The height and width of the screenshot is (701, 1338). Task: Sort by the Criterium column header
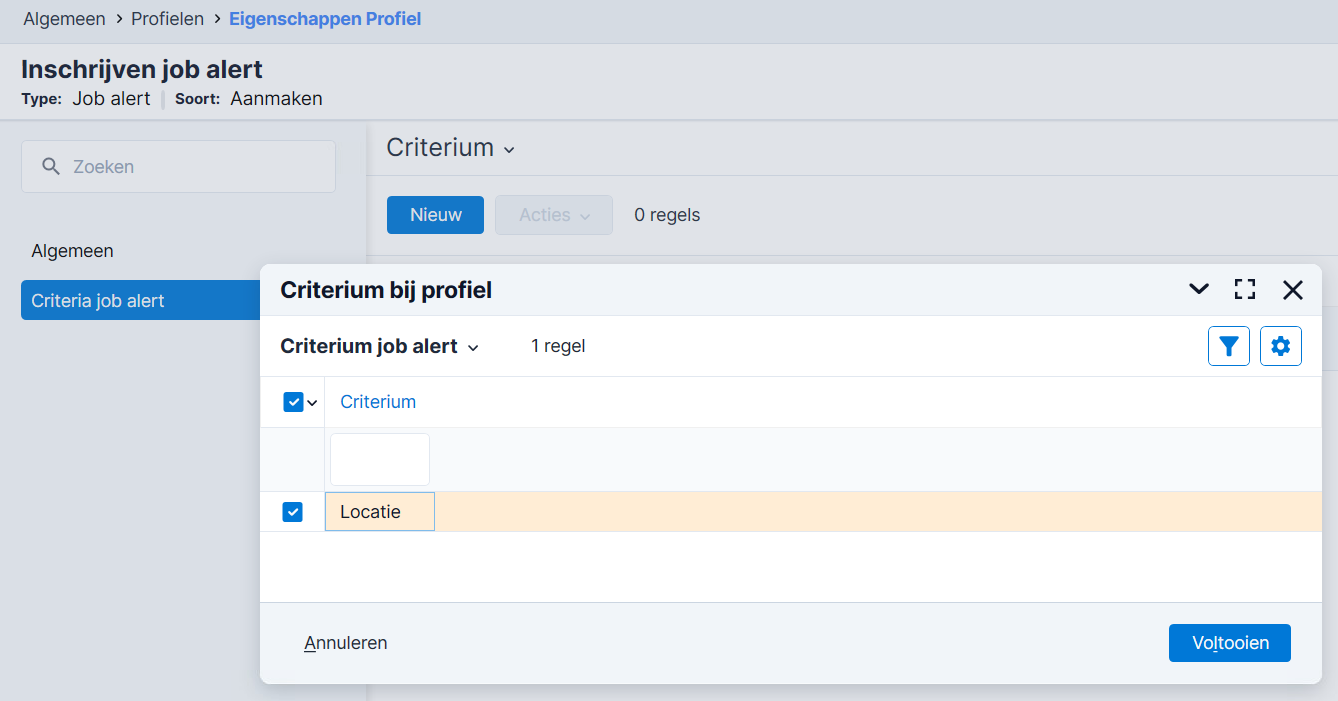click(x=378, y=402)
